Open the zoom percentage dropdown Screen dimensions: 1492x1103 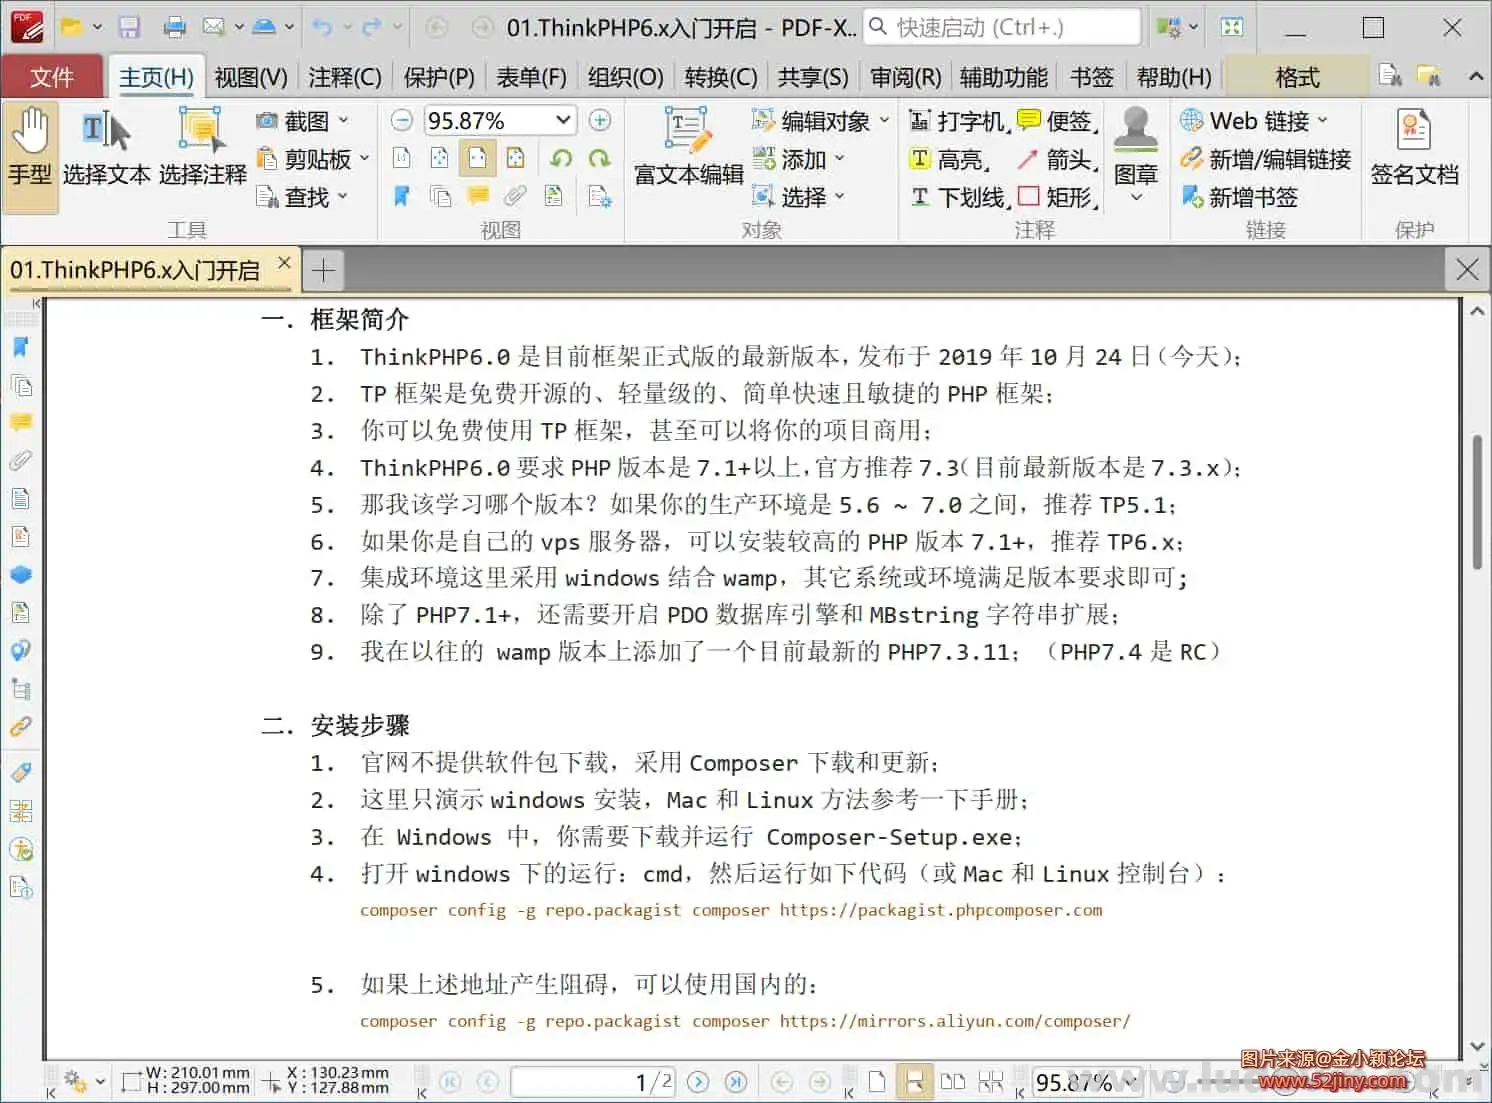pyautogui.click(x=566, y=120)
